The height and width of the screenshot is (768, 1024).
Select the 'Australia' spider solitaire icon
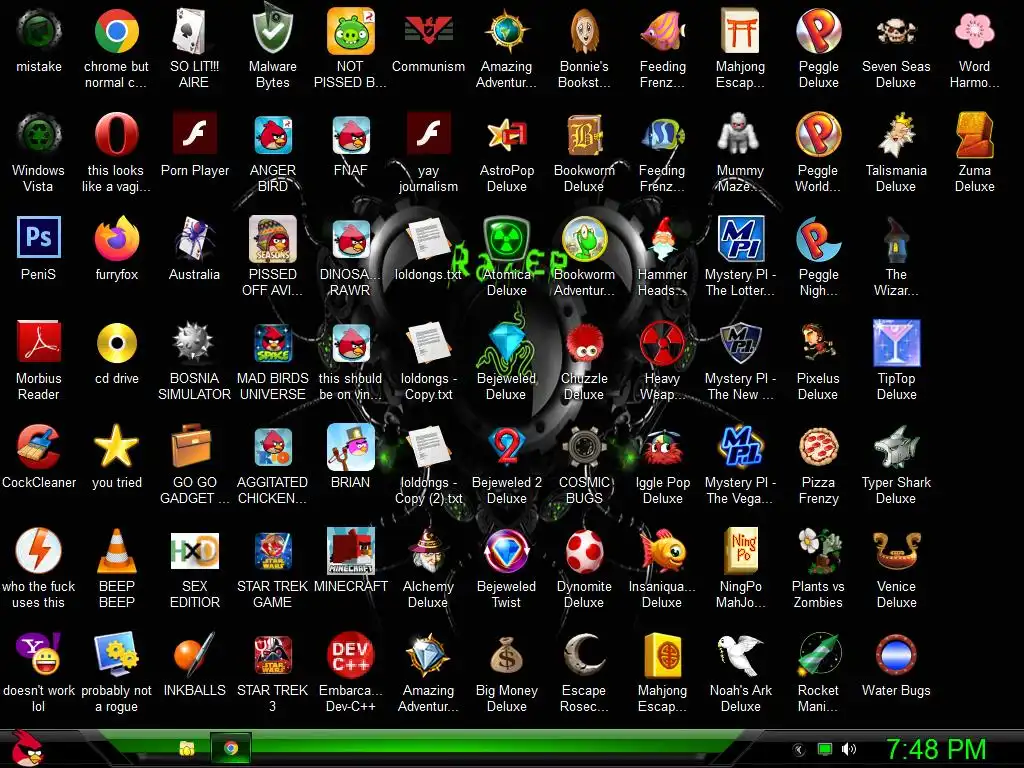[194, 238]
